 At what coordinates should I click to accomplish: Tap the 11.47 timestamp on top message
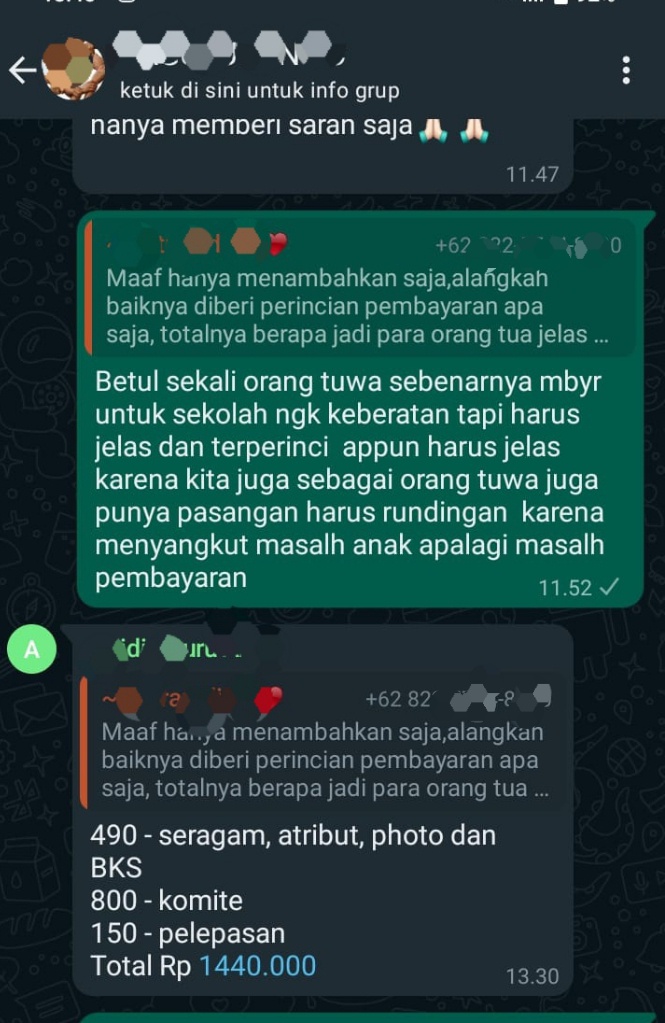coord(533,174)
